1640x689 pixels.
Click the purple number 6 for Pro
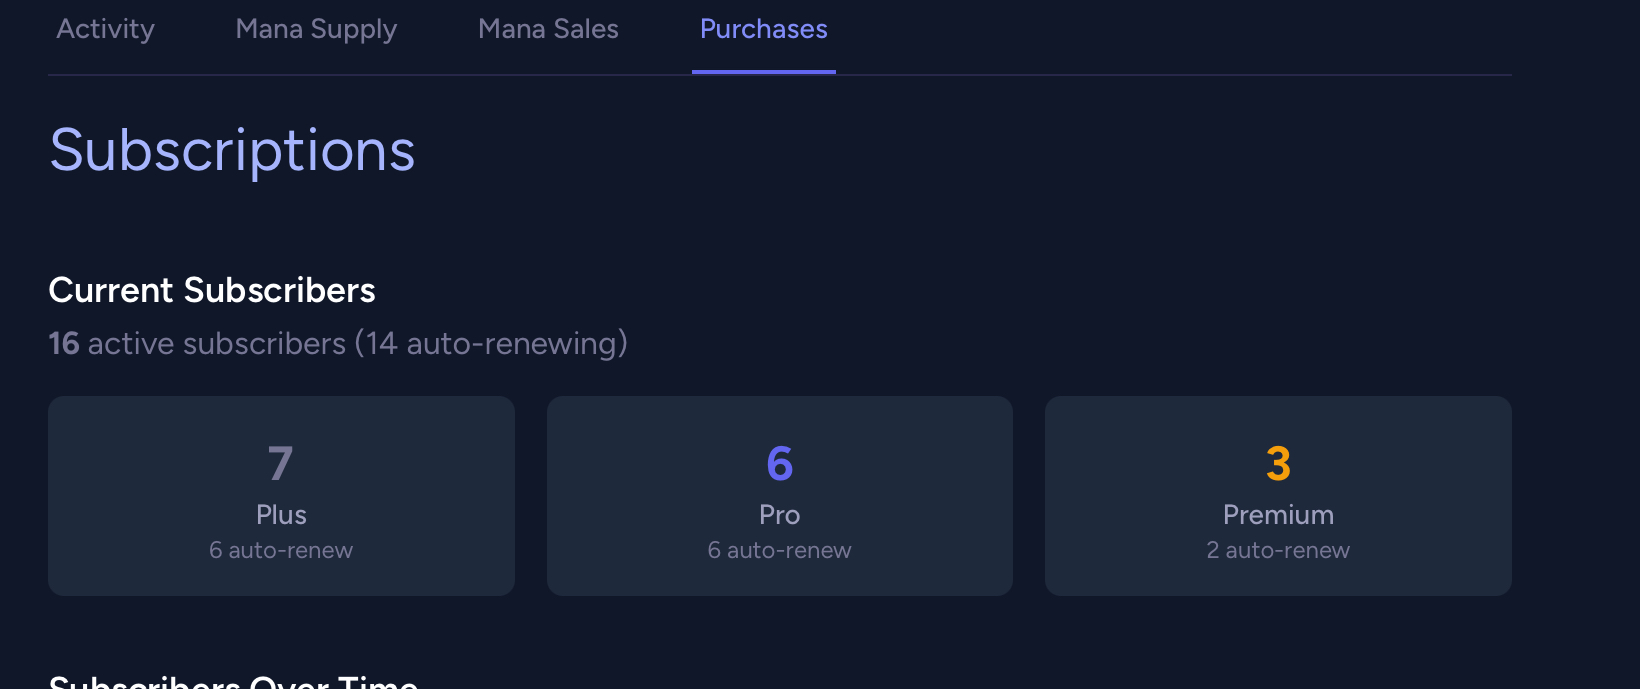click(780, 464)
